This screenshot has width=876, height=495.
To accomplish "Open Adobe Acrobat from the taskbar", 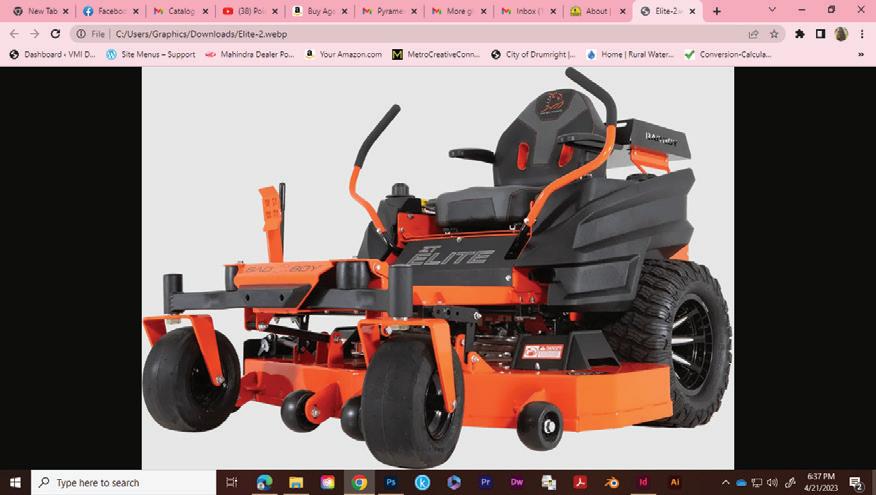I will 580,482.
